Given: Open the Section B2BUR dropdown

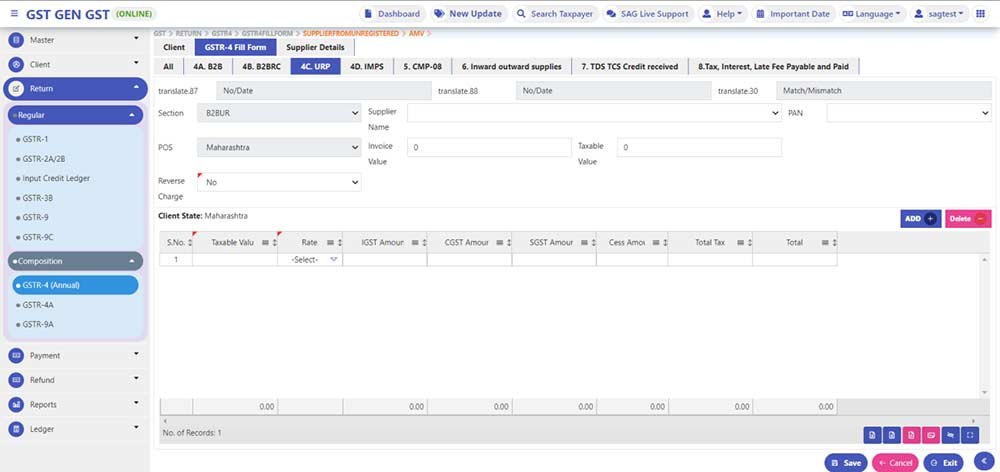Looking at the screenshot, I should click(x=278, y=114).
